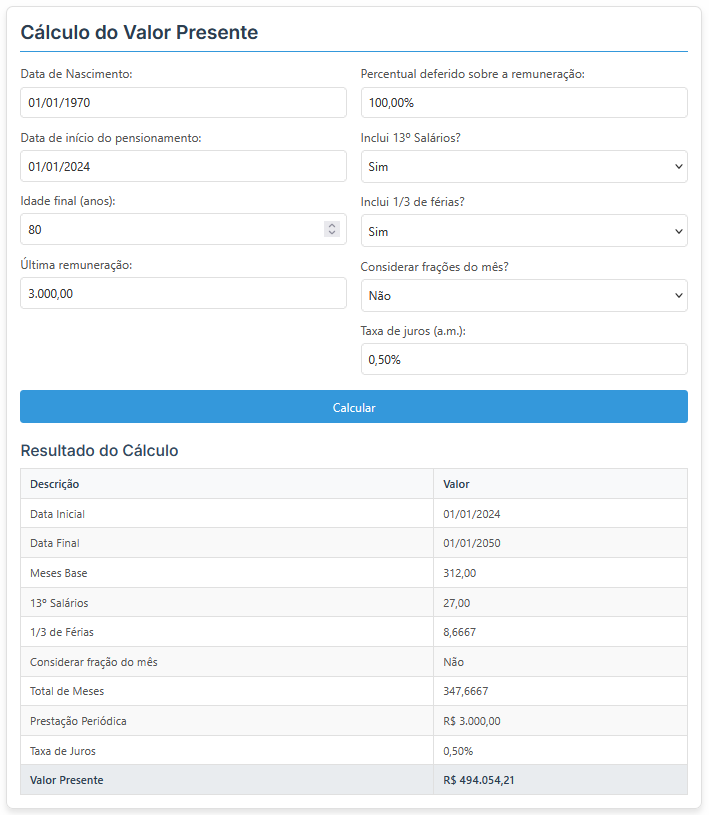Click the Descrição column header
This screenshot has height=815, width=709.
tap(55, 484)
